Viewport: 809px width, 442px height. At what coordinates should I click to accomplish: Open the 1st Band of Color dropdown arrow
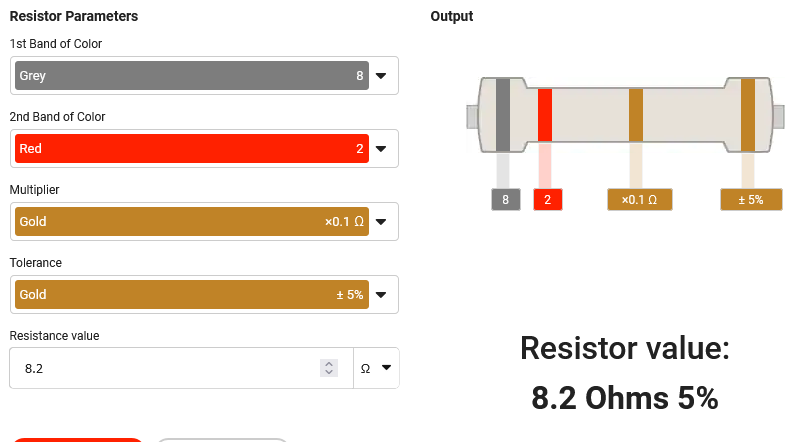click(x=381, y=76)
